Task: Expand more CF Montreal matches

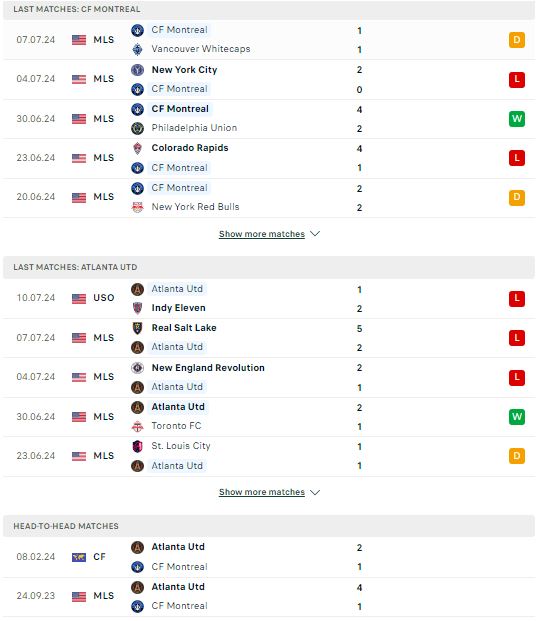Action: (262, 234)
